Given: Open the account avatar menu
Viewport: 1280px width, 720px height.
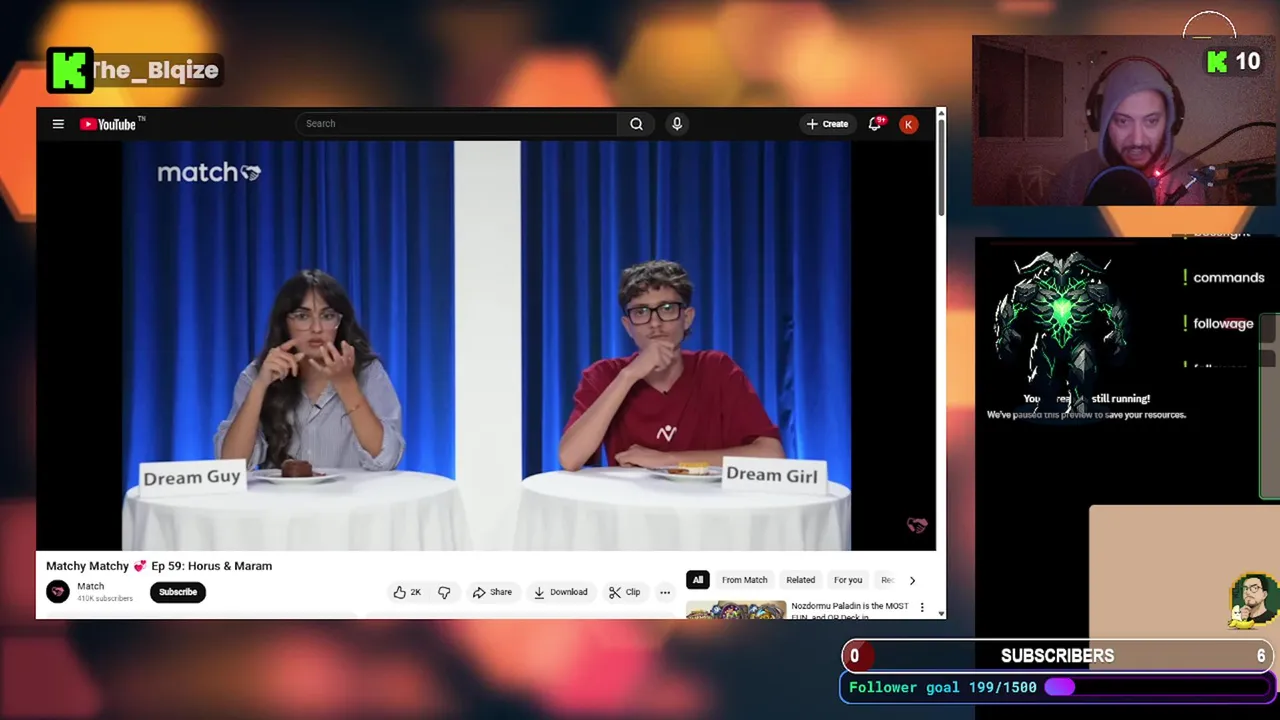Looking at the screenshot, I should click(908, 124).
